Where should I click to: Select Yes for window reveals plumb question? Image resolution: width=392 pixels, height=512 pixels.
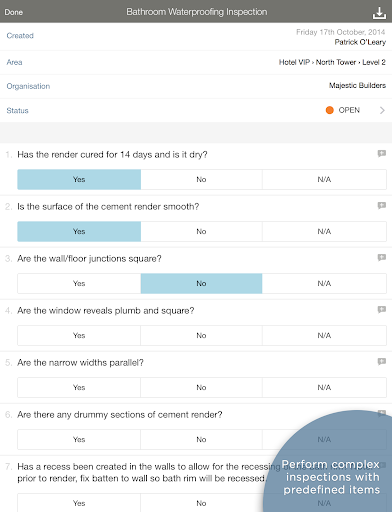tap(79, 335)
